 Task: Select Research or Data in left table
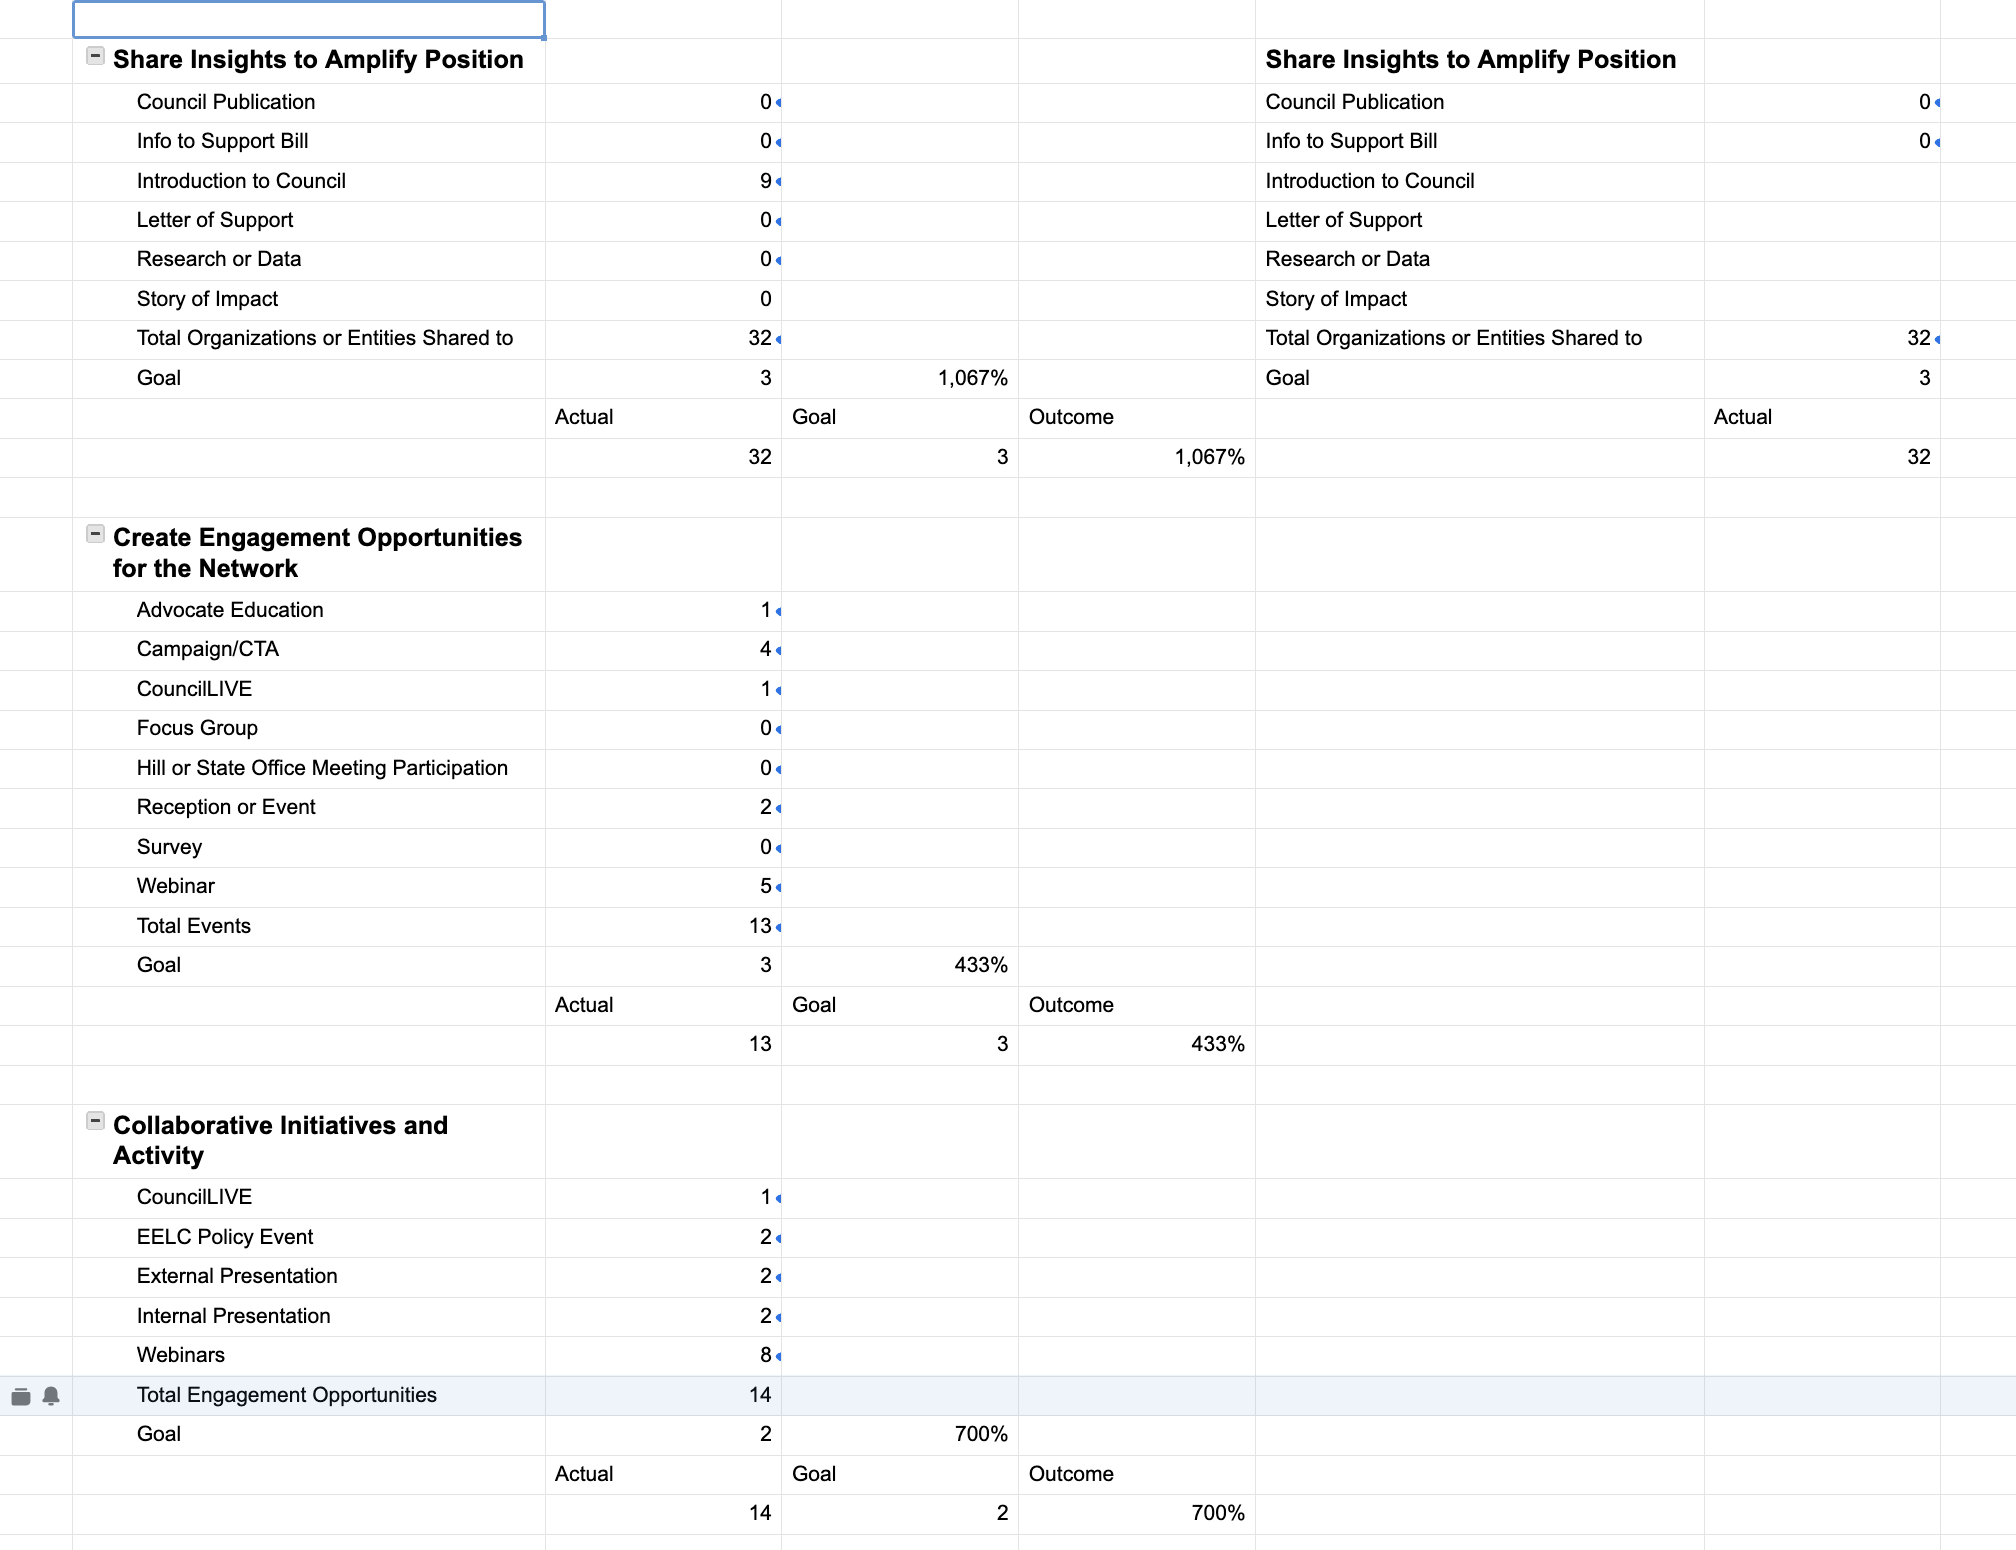point(219,259)
